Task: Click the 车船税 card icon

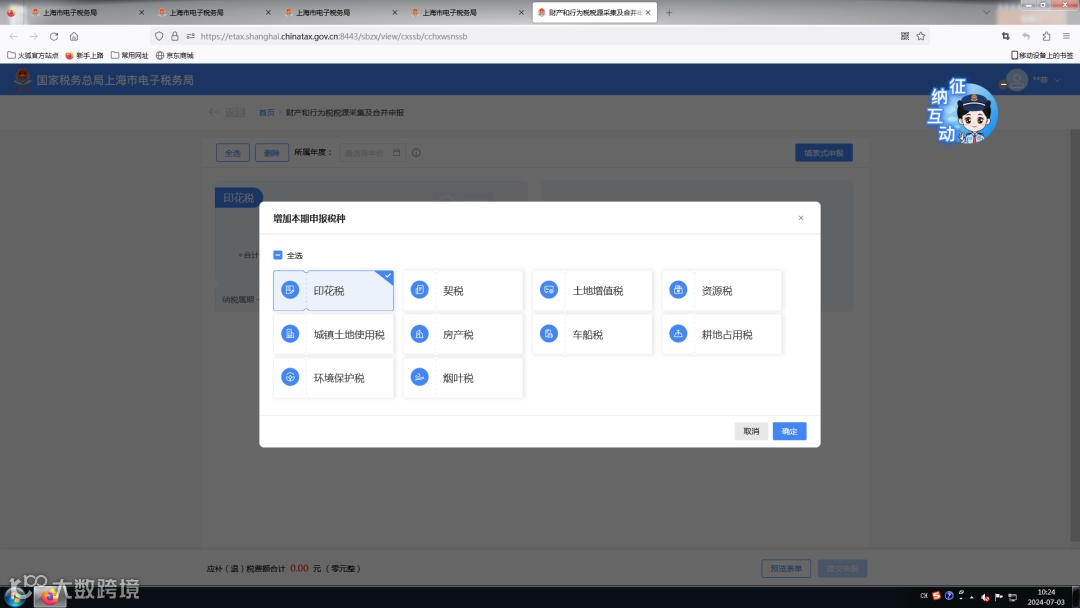Action: 549,333
